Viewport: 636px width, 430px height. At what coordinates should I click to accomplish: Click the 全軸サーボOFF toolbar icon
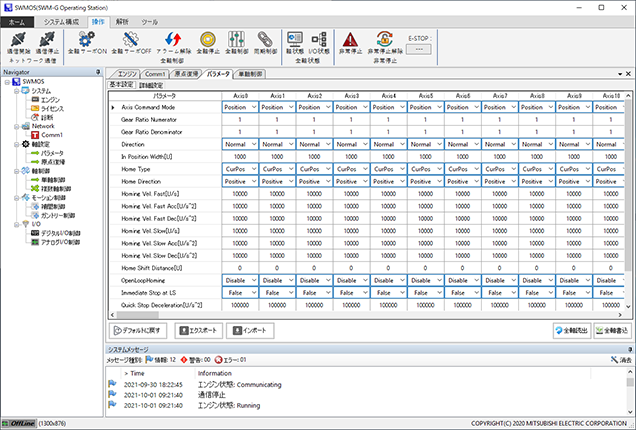pyautogui.click(x=130, y=40)
